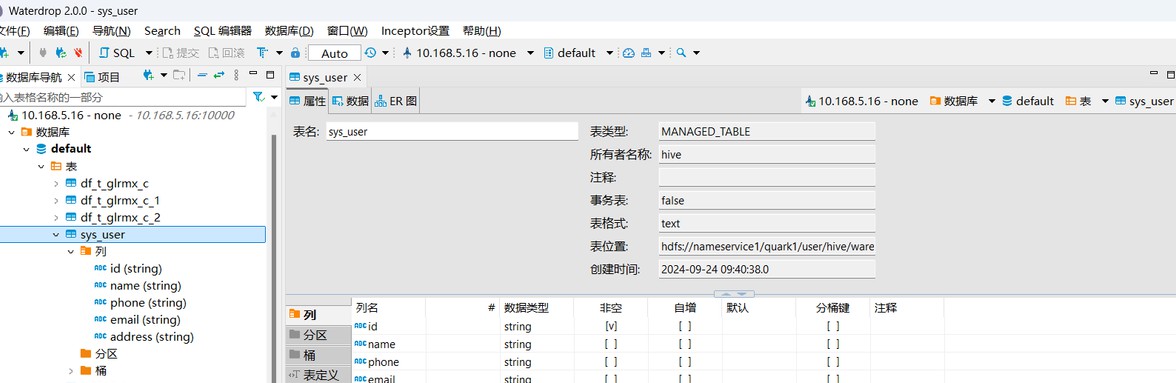Click the table name filter input field
Viewport: 1176px width, 383px height.
pos(123,97)
